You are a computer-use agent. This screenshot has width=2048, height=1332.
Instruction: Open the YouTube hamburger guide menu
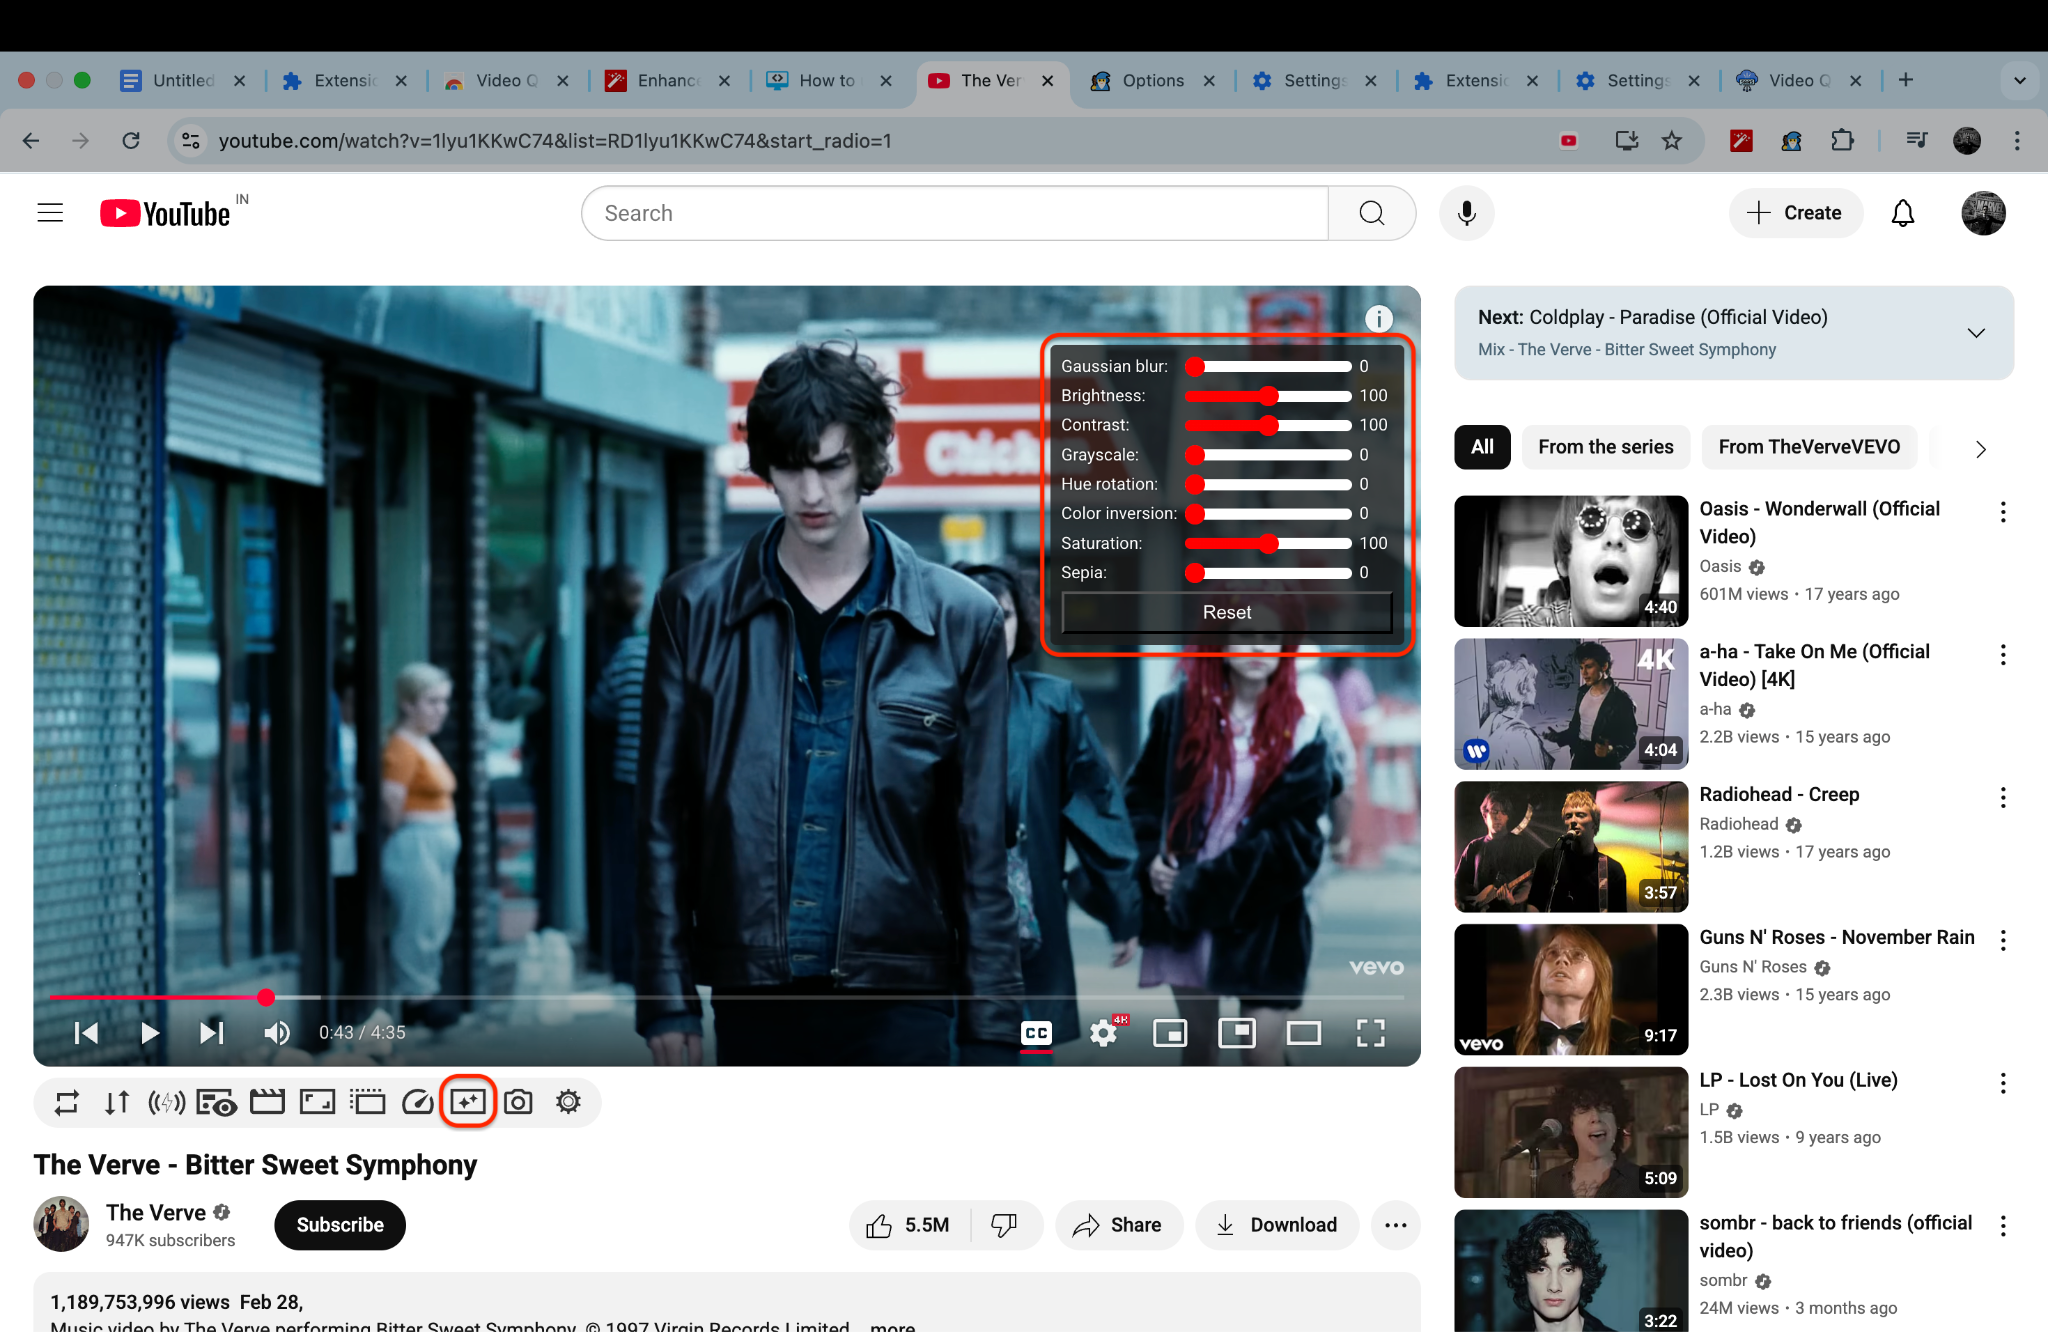point(50,213)
